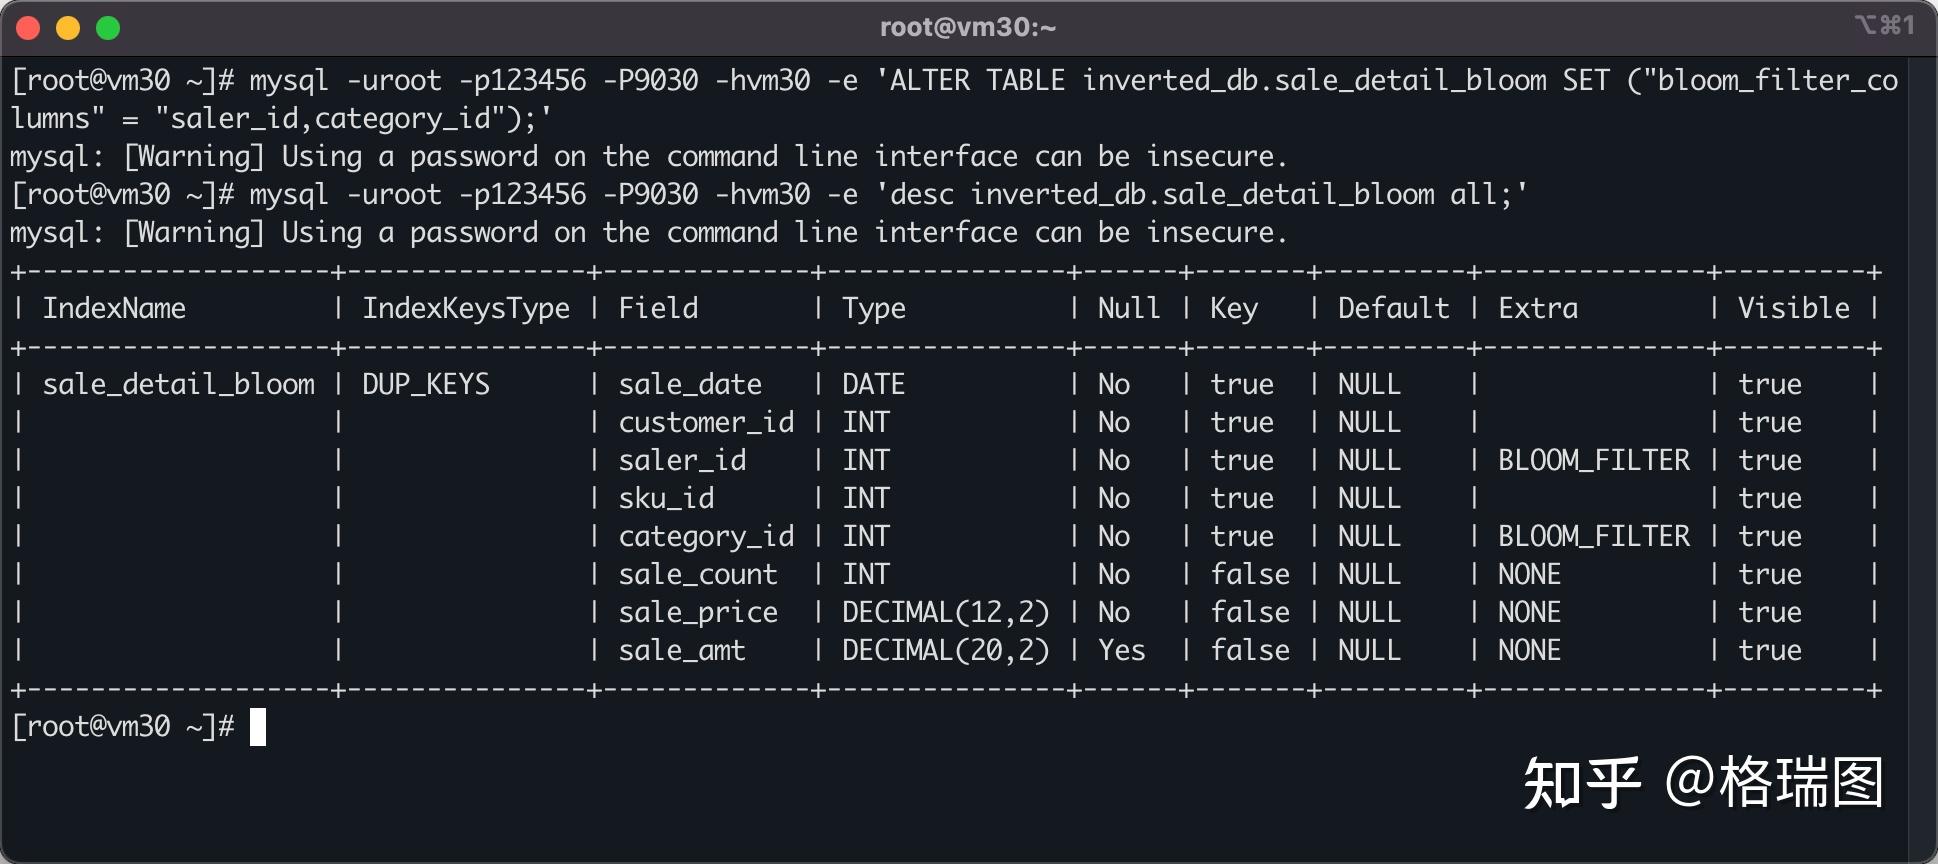Click the saler_id field name
1938x864 pixels.
point(682,460)
